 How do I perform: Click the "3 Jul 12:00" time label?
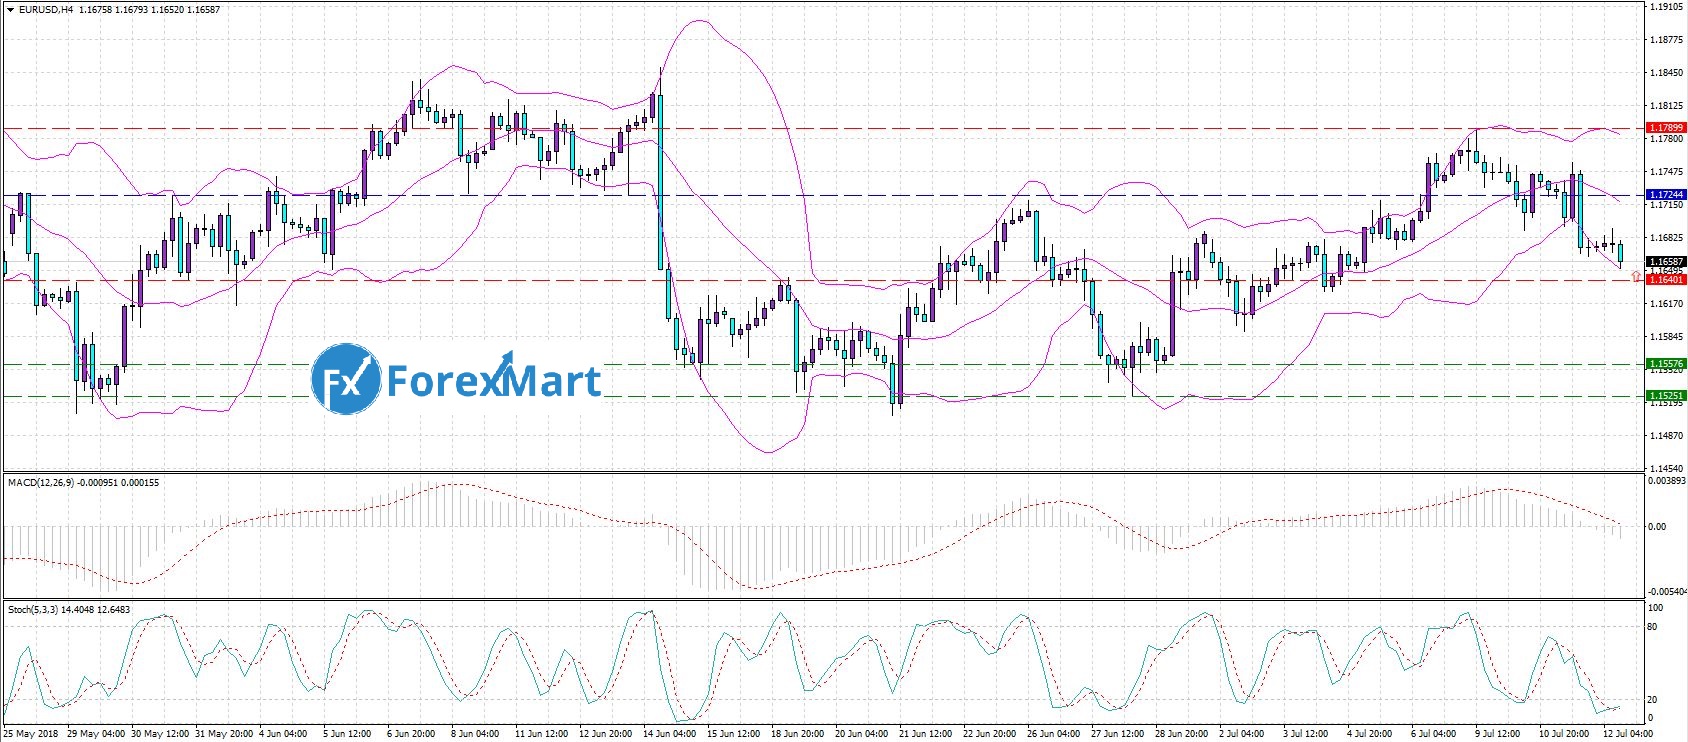[1305, 734]
